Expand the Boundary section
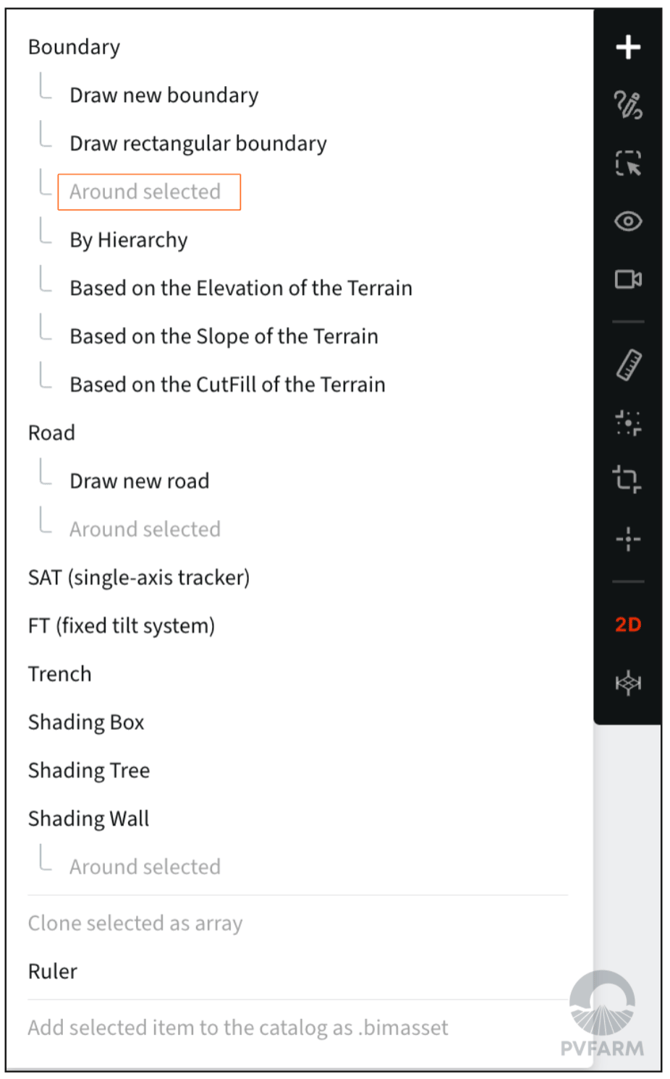Image resolution: width=670 pixels, height=1079 pixels. click(74, 47)
